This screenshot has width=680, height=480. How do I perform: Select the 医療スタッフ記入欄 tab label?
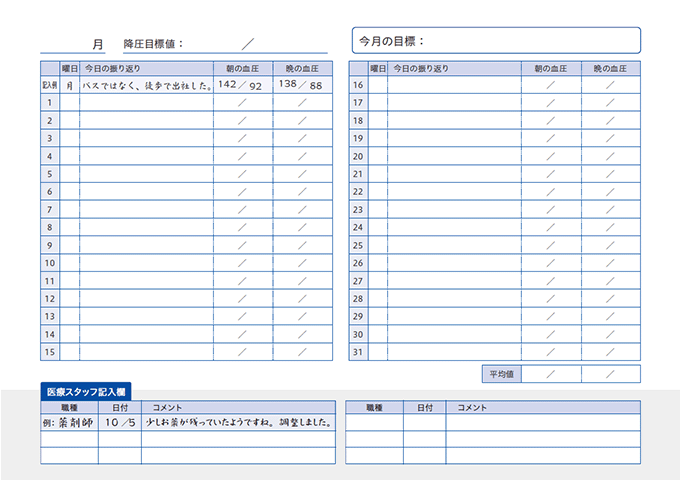85,392
